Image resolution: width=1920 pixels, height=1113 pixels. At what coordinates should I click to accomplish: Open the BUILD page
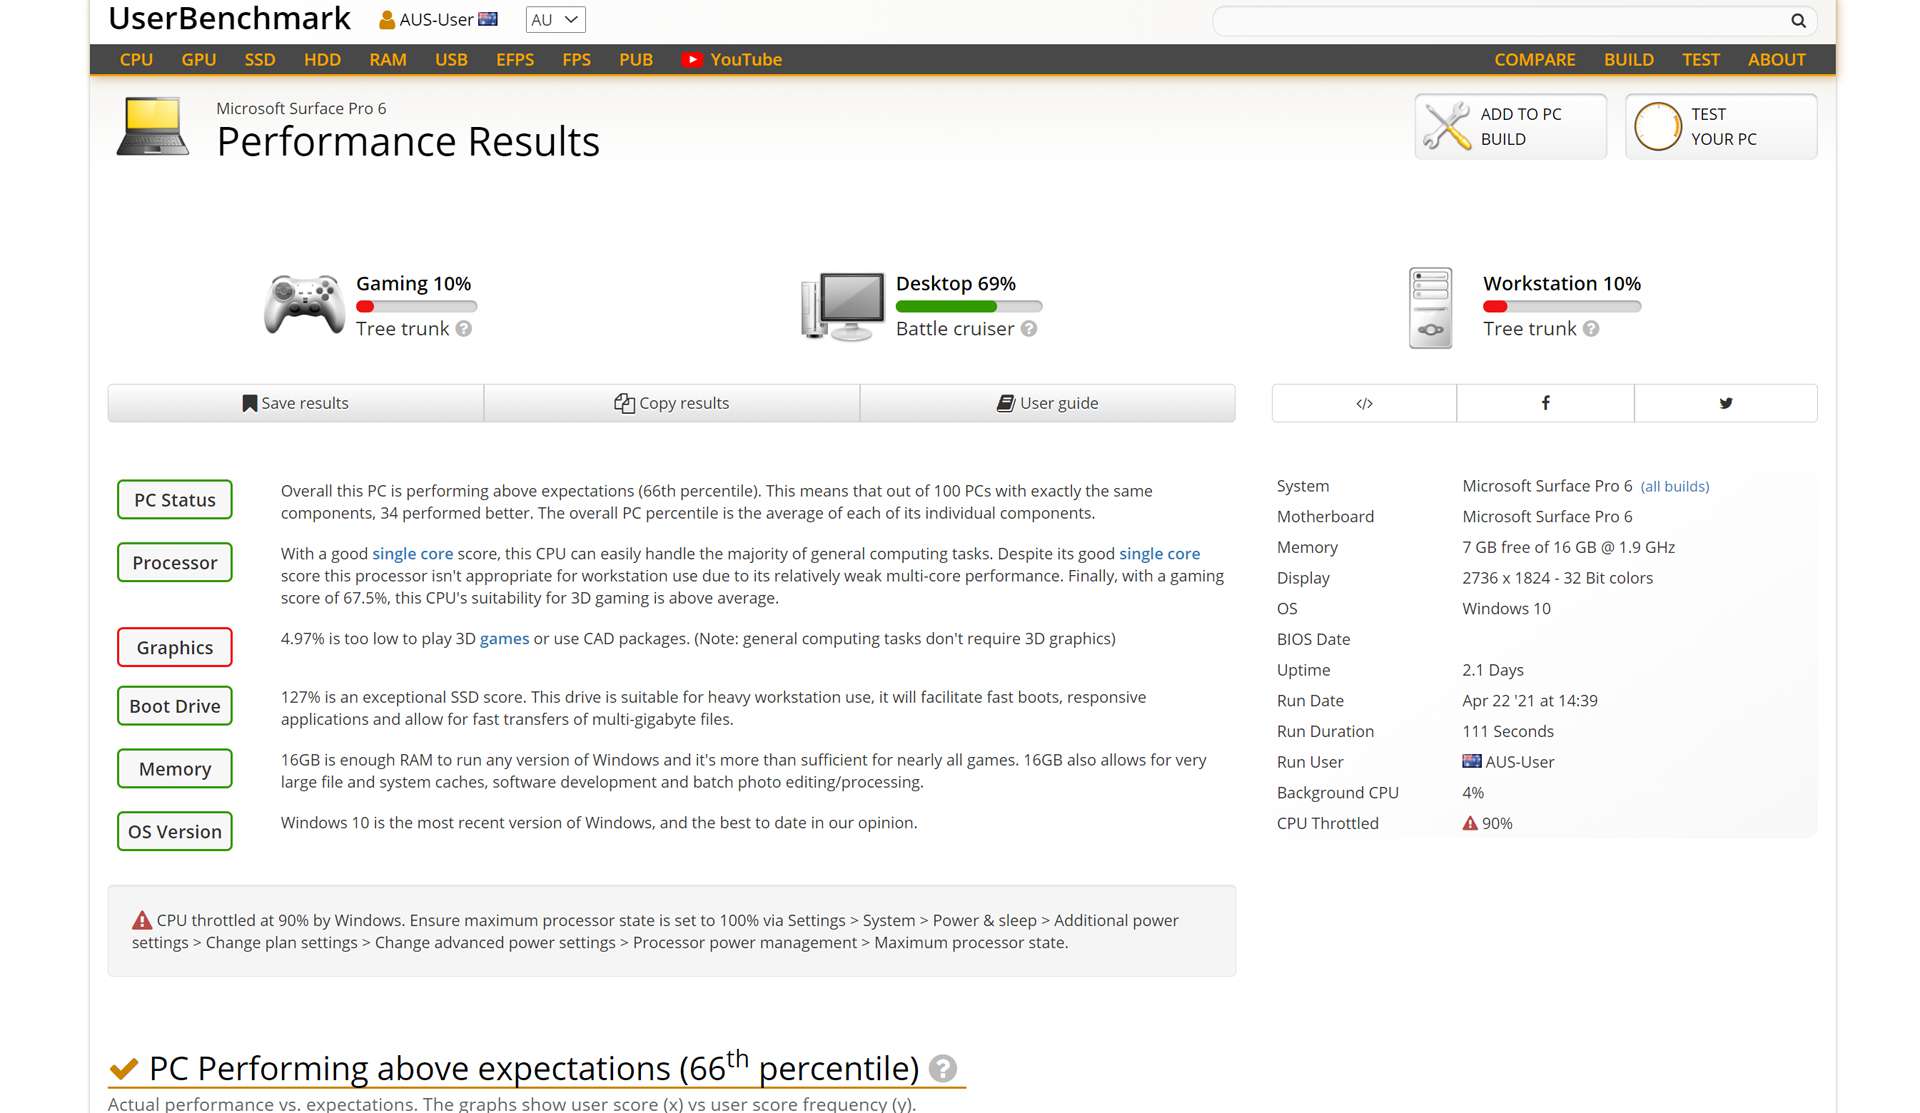click(x=1629, y=60)
